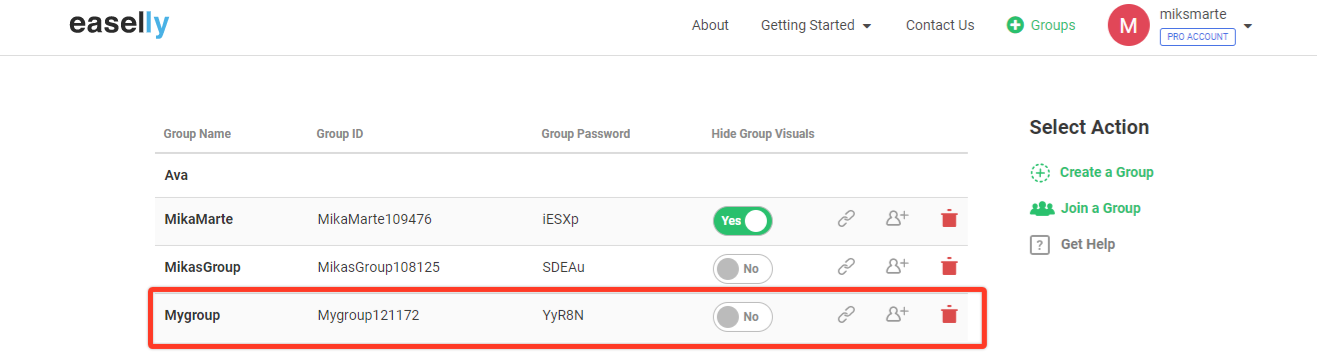The height and width of the screenshot is (361, 1317).
Task: Open account dropdown arrow next to miksmarte
Action: click(x=1247, y=26)
